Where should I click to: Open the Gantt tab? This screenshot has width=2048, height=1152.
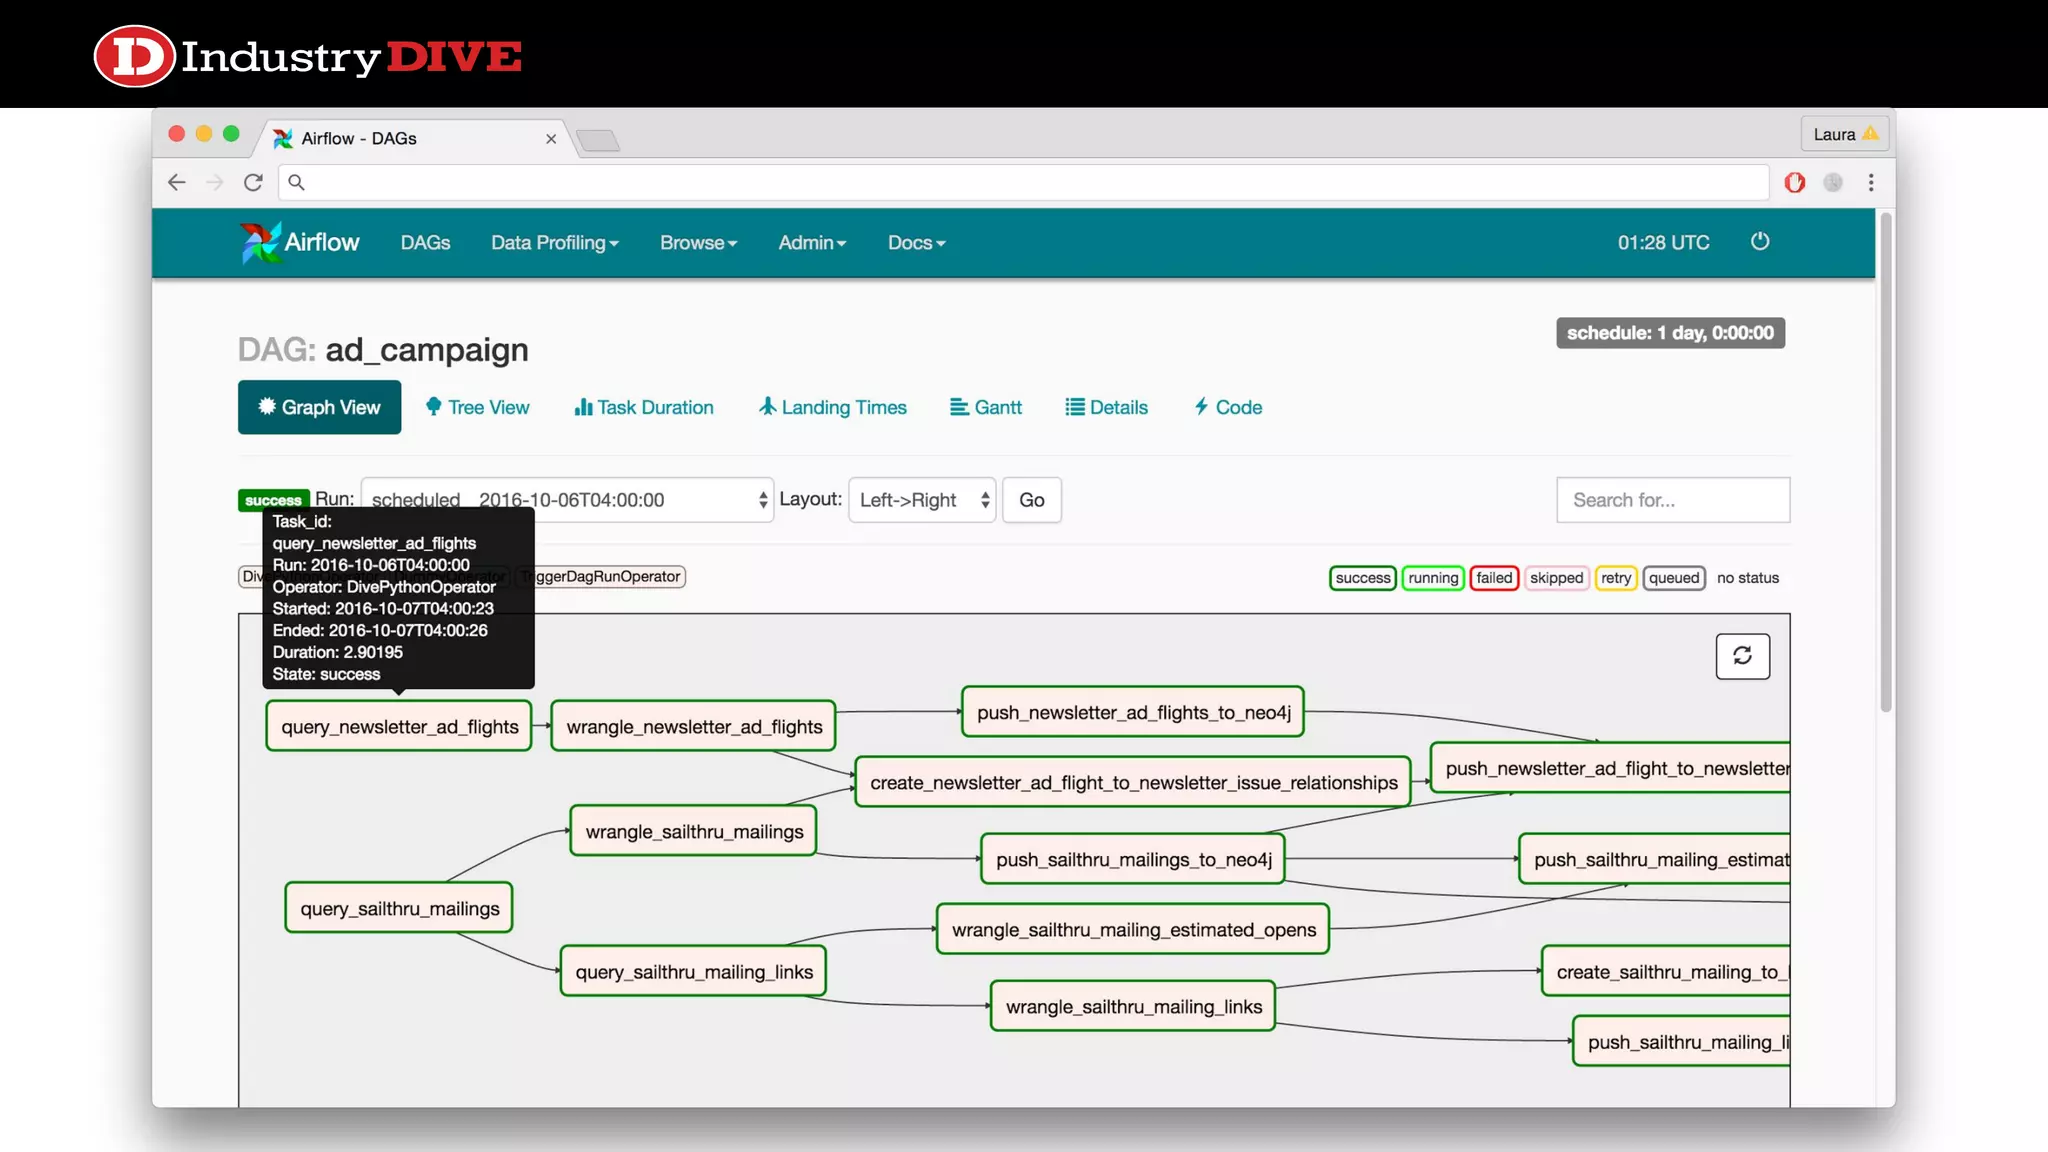(x=985, y=407)
